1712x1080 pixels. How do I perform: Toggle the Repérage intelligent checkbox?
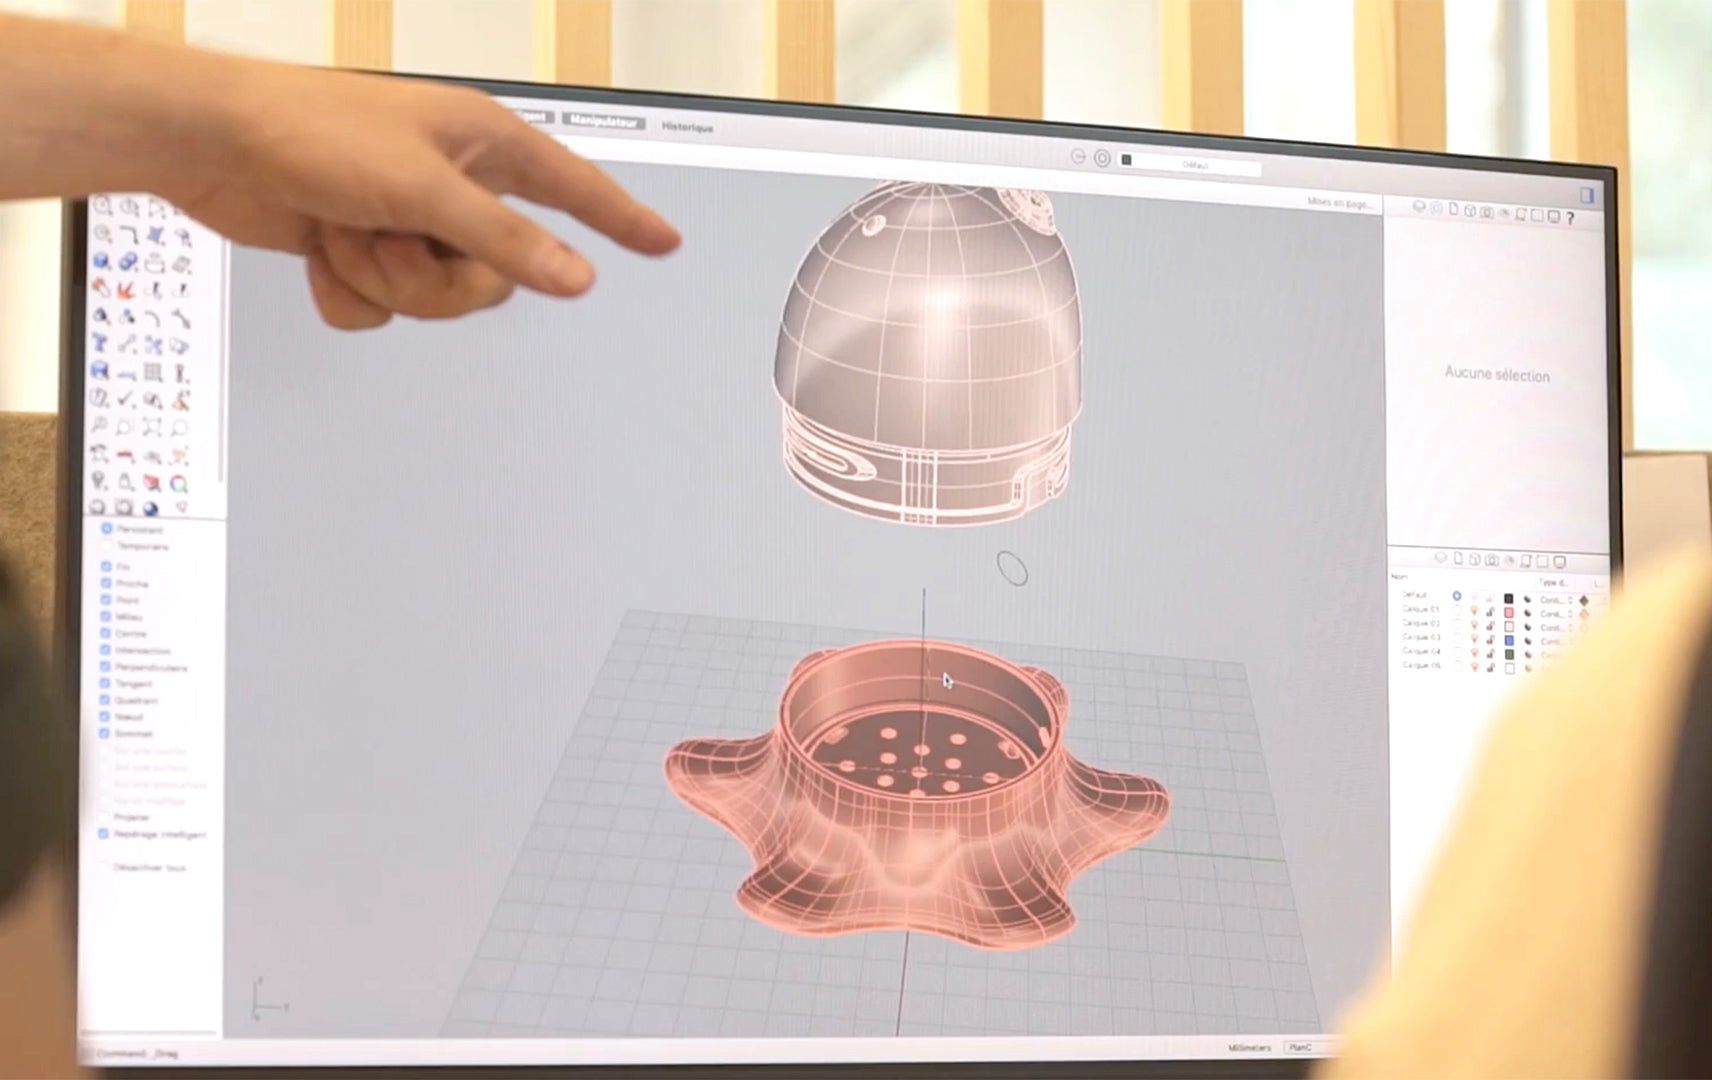click(x=104, y=833)
